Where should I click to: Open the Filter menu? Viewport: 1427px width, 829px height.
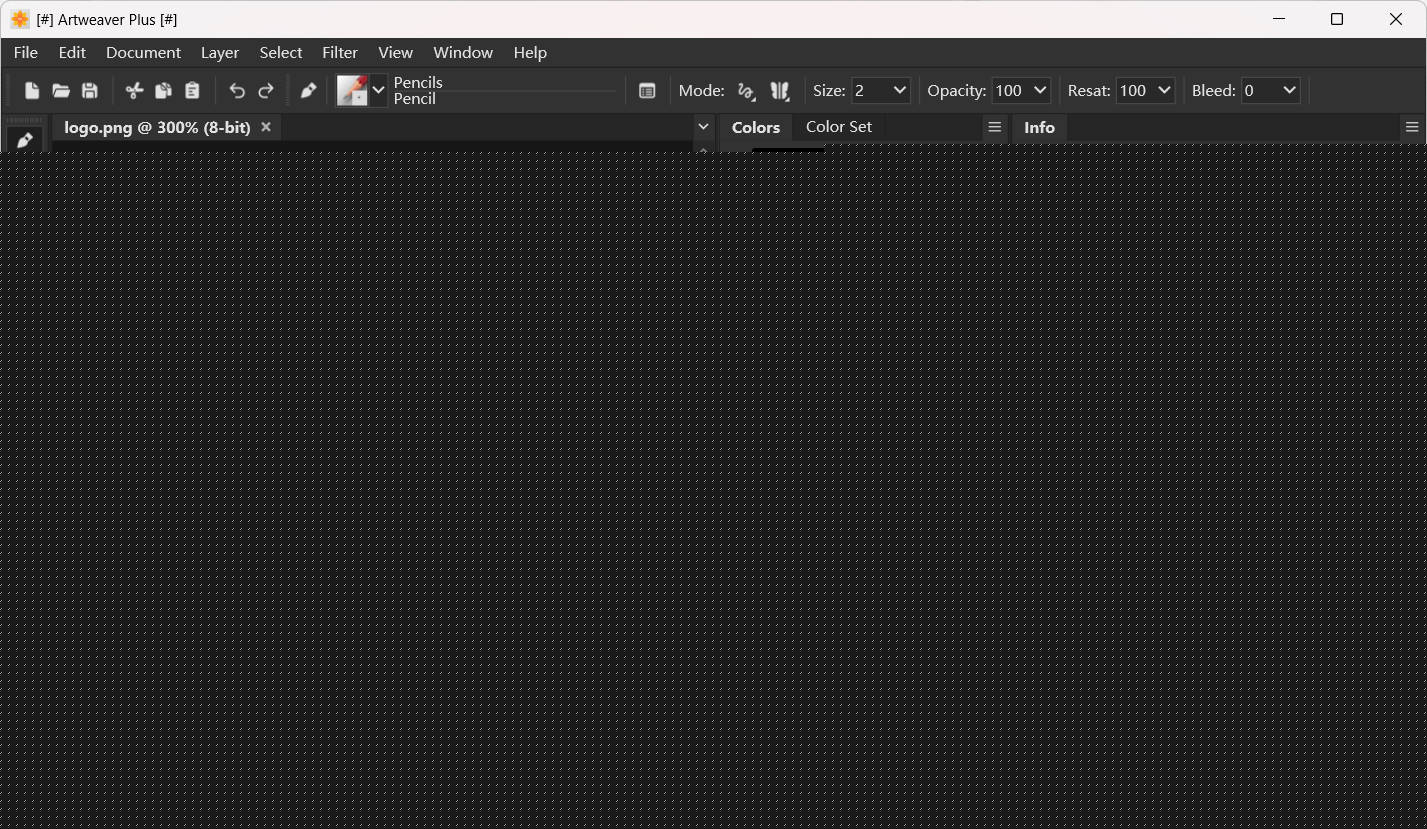[x=340, y=53]
